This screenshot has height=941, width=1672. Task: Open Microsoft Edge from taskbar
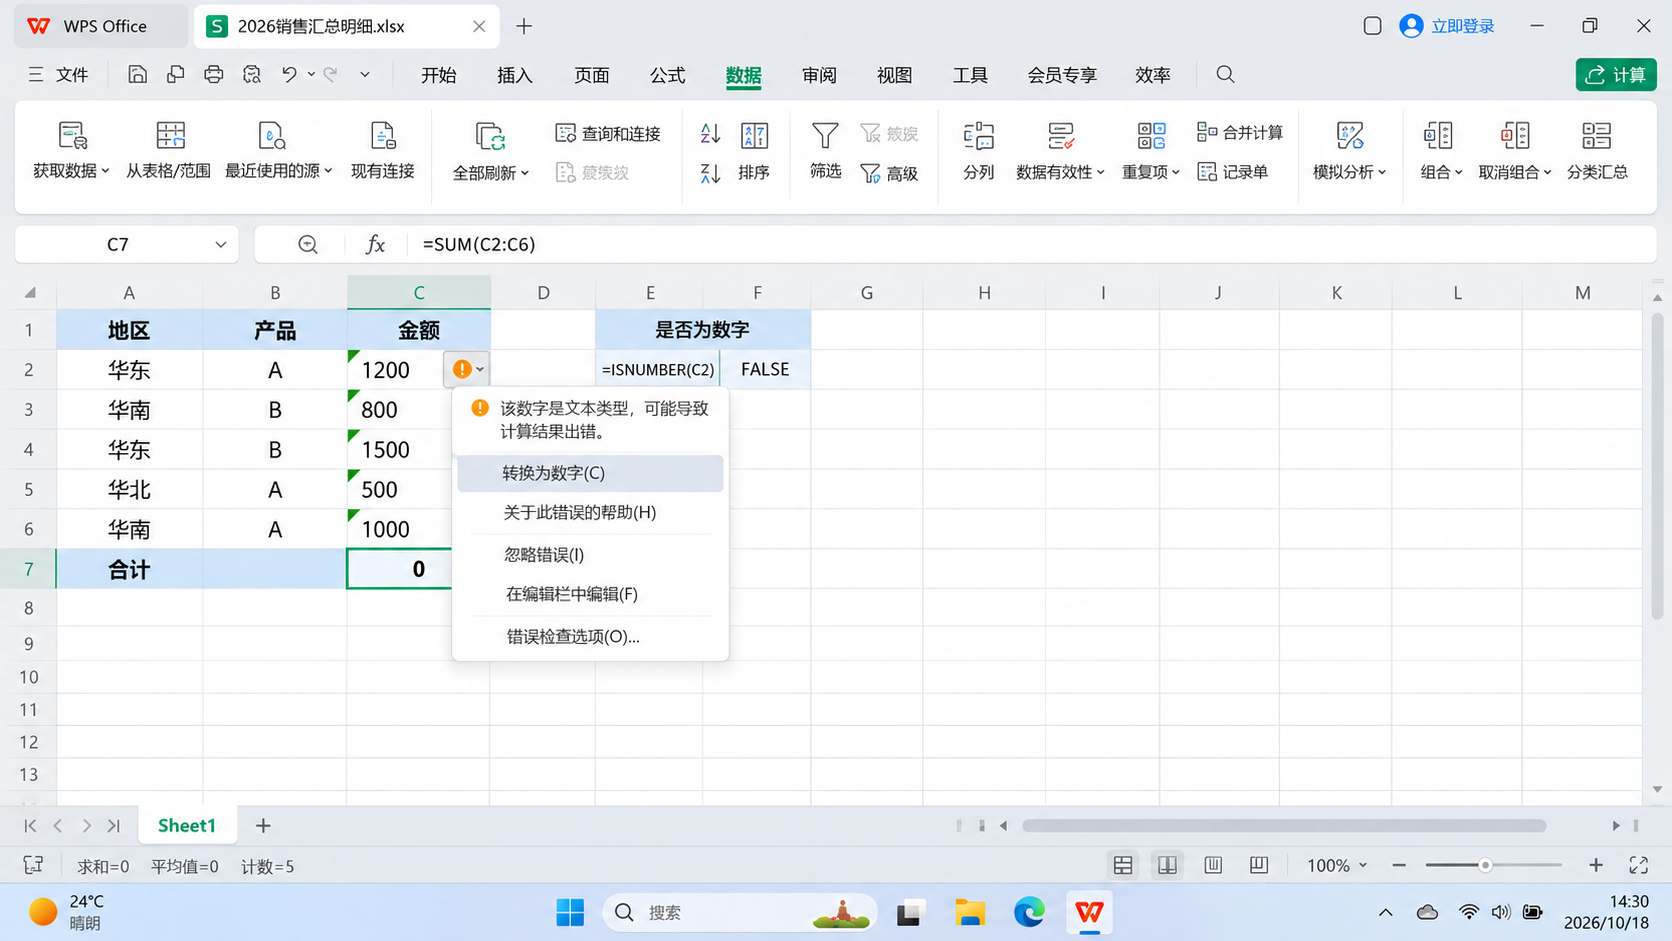tap(1029, 912)
